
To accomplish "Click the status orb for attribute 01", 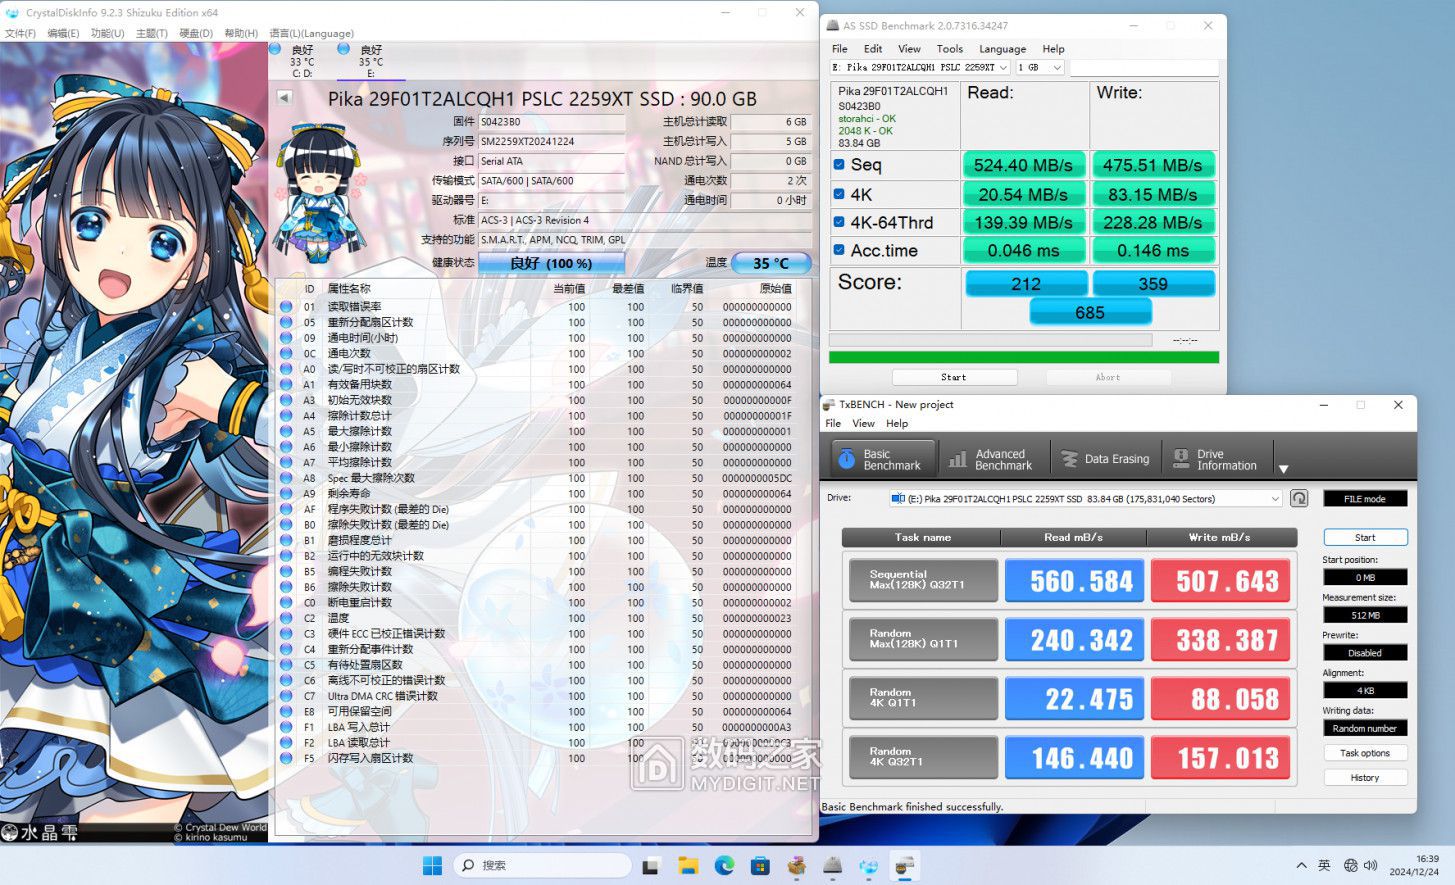I will [286, 307].
